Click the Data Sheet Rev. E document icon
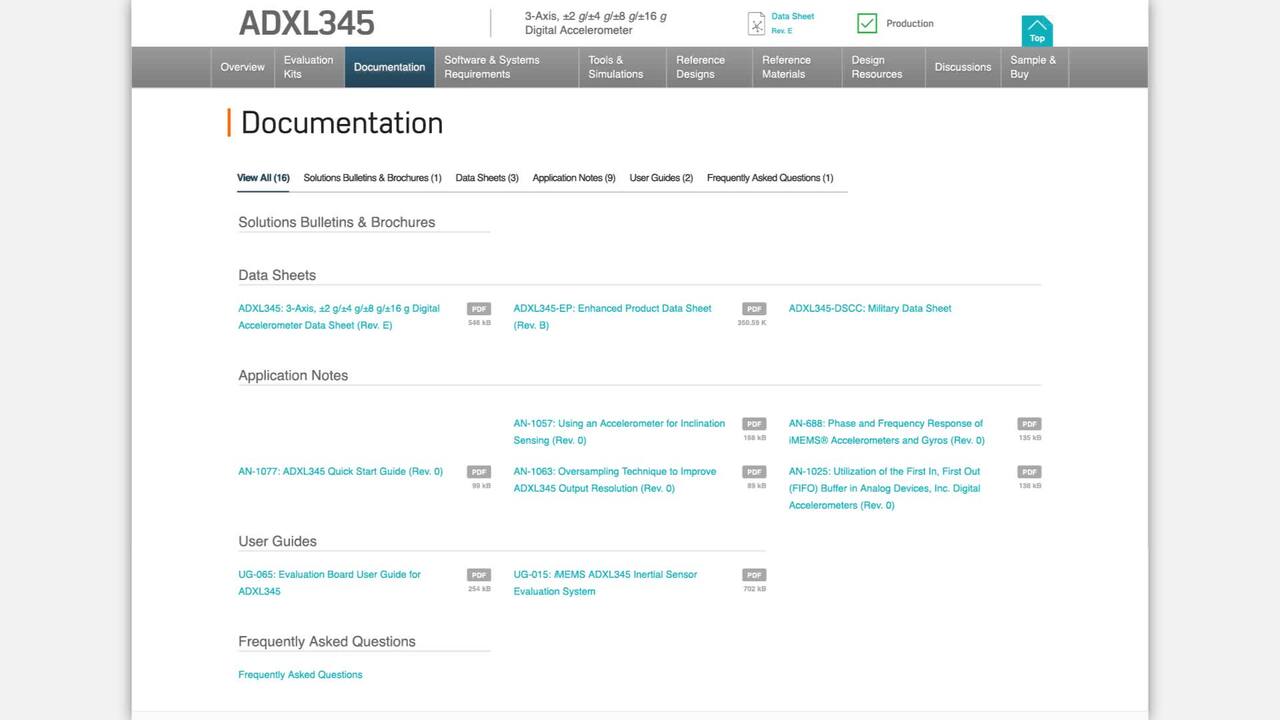The image size is (1280, 720). (x=757, y=24)
